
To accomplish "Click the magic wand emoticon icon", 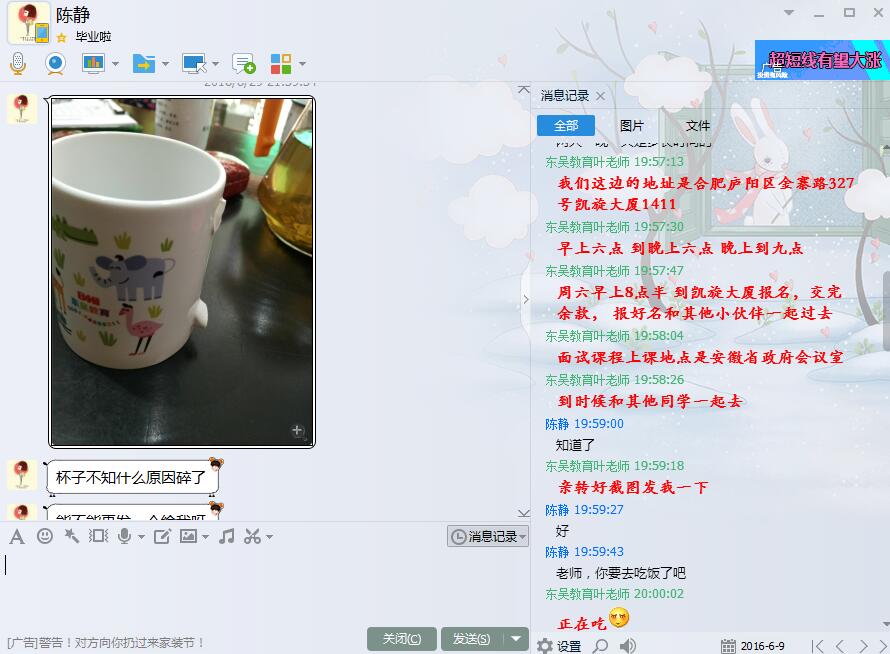I will pyautogui.click(x=72, y=535).
